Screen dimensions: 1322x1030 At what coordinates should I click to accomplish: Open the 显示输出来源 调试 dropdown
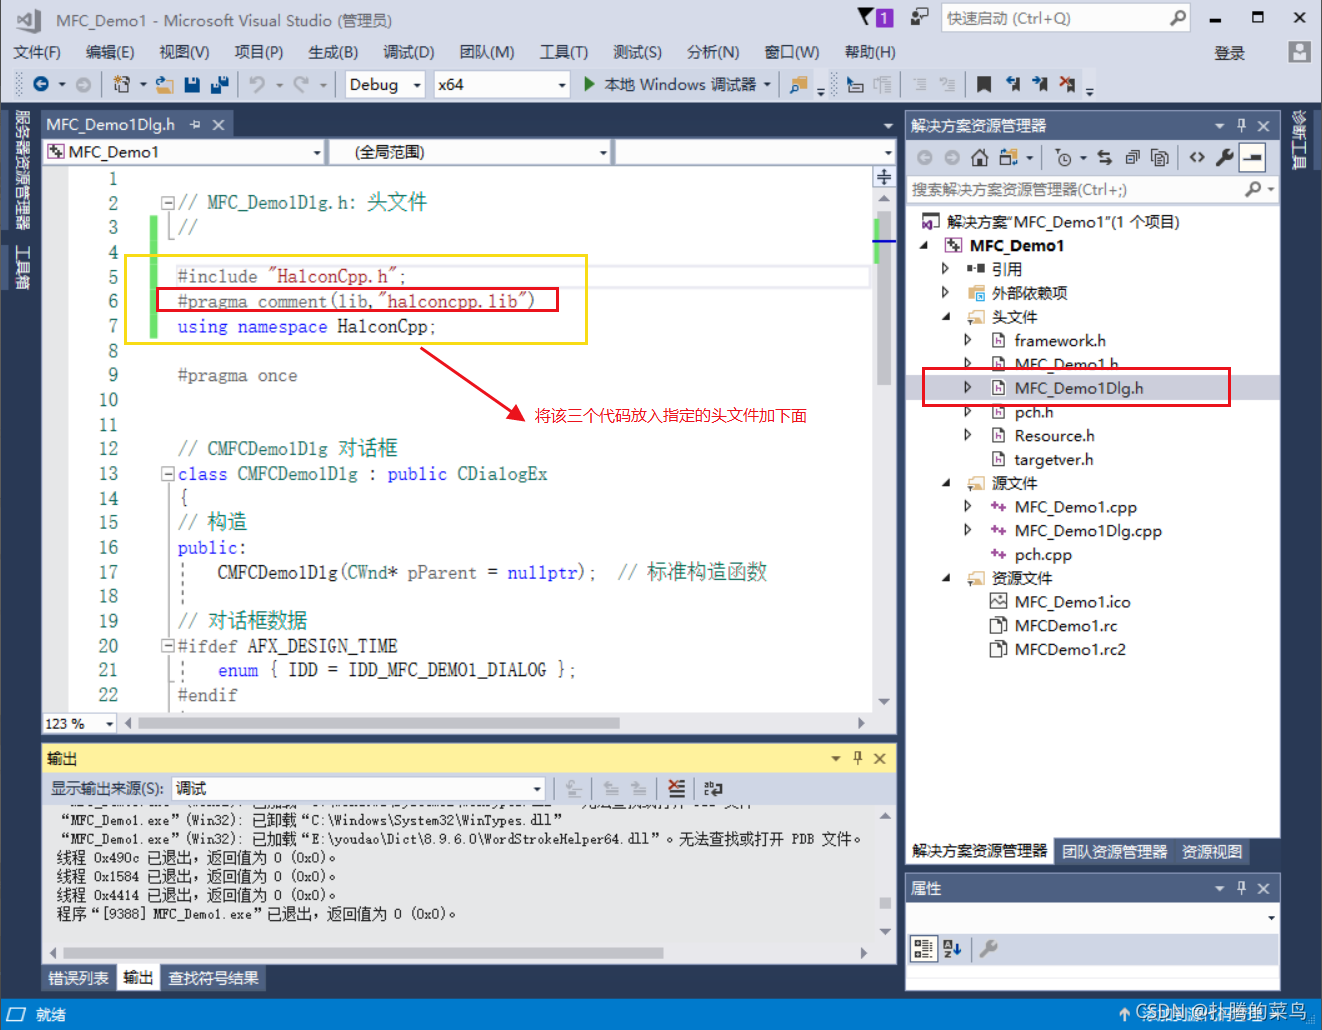tap(537, 788)
